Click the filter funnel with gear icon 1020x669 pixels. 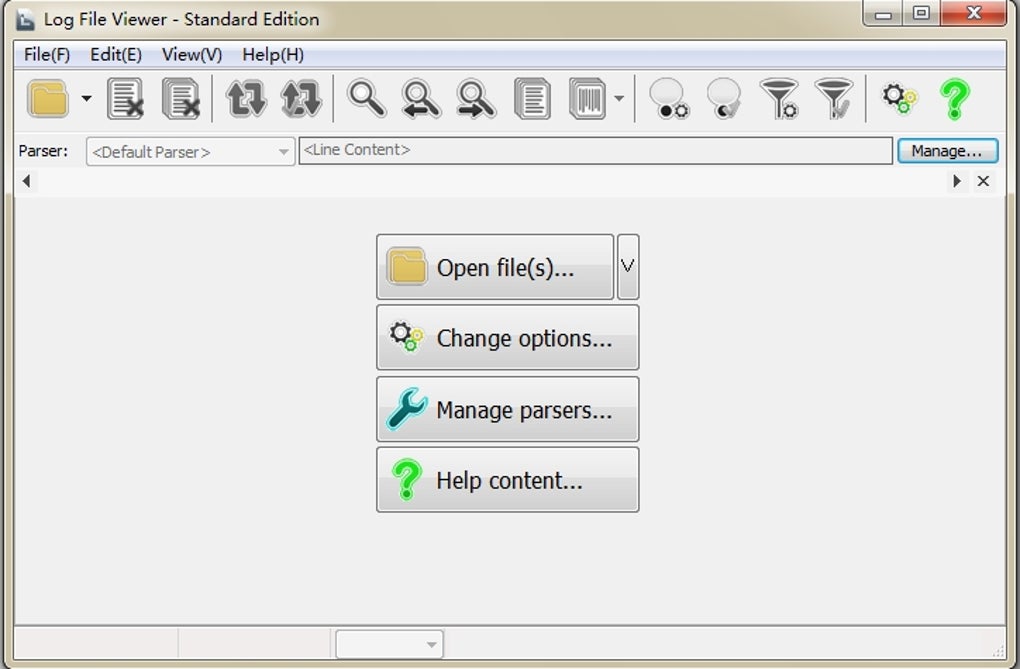pyautogui.click(x=779, y=99)
